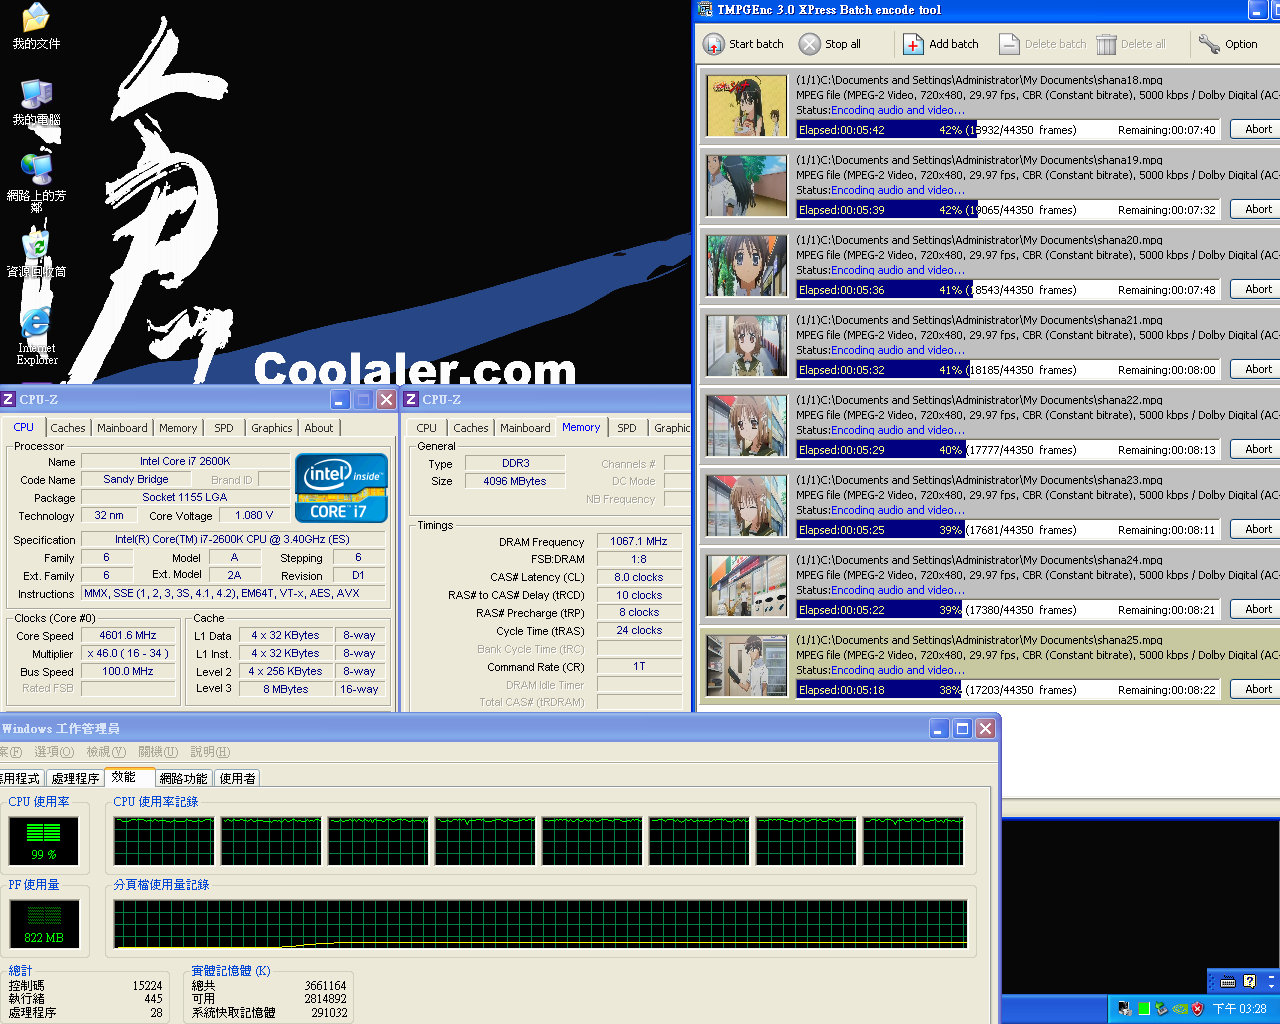Click the shana22.mpg job thumbnail

pyautogui.click(x=746, y=425)
